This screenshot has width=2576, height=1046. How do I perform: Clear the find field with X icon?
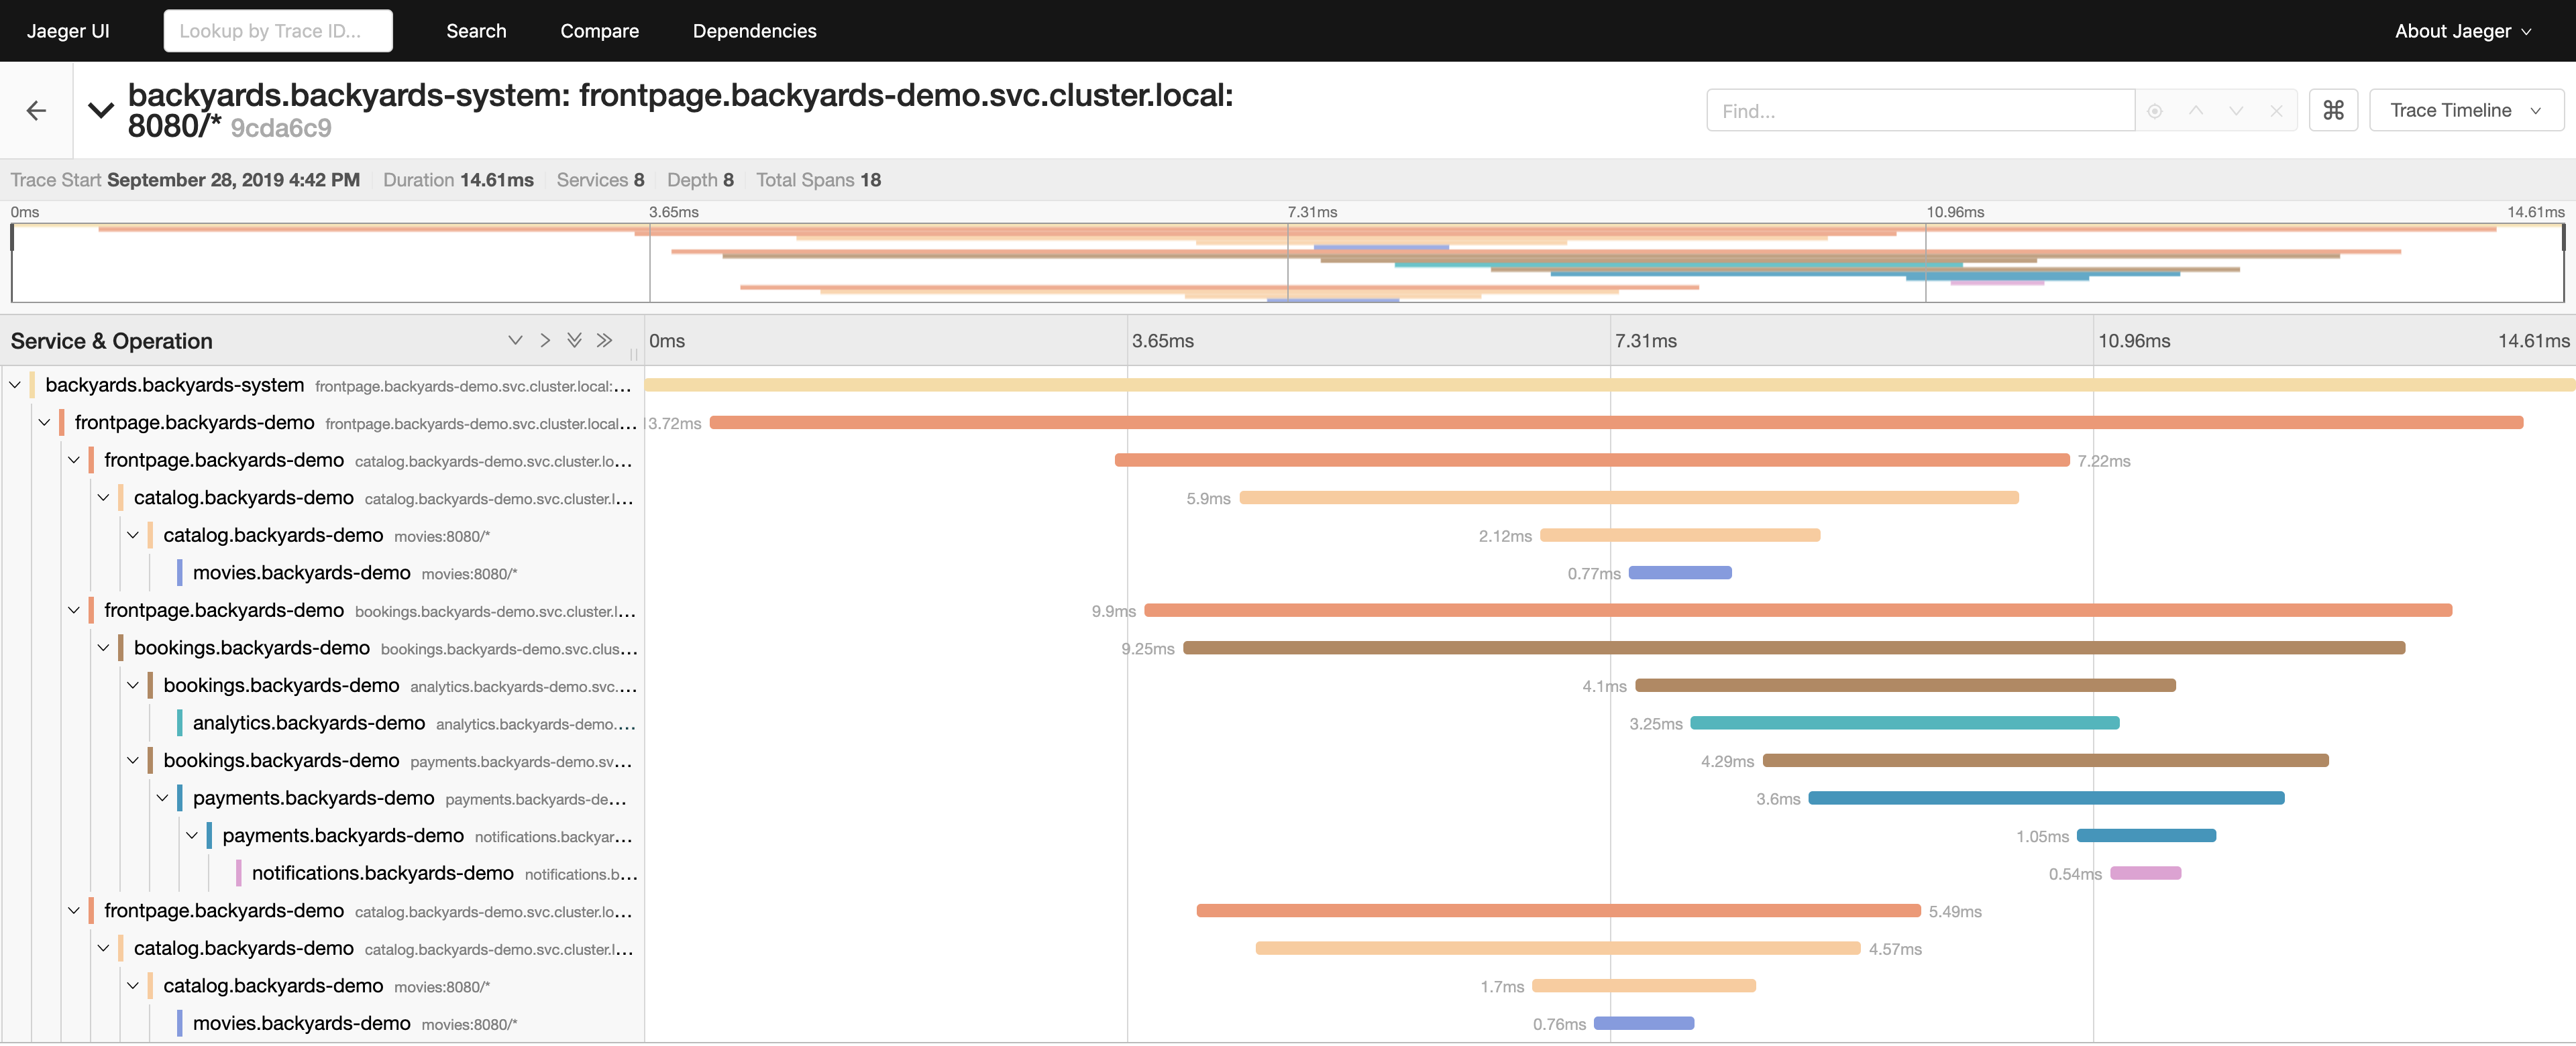[2276, 111]
